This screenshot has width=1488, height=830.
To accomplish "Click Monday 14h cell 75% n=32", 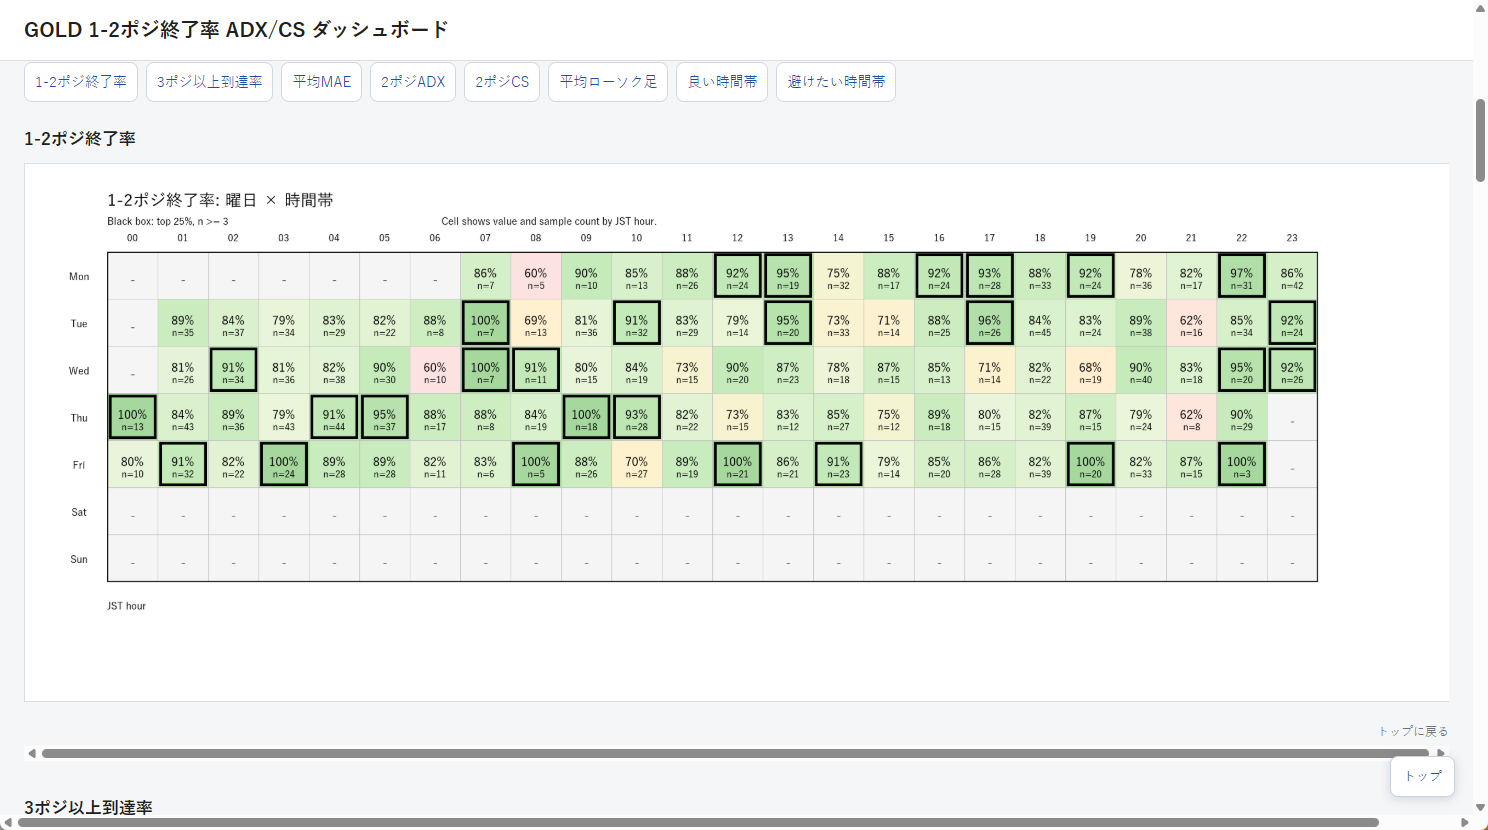I will click(838, 276).
